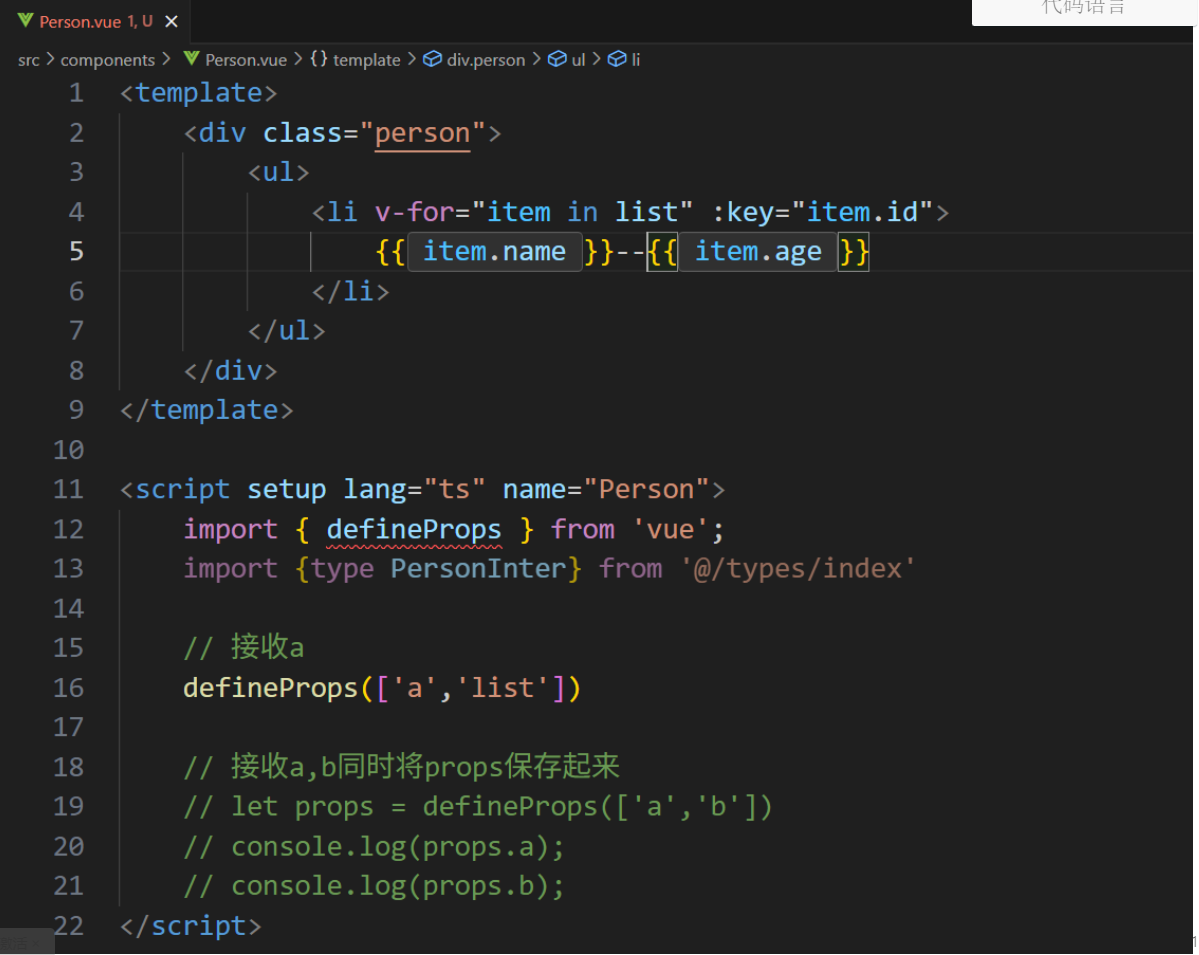The width and height of the screenshot is (1199, 955).
Task: Expand the chevron after components breadcrumb
Action: [x=166, y=59]
